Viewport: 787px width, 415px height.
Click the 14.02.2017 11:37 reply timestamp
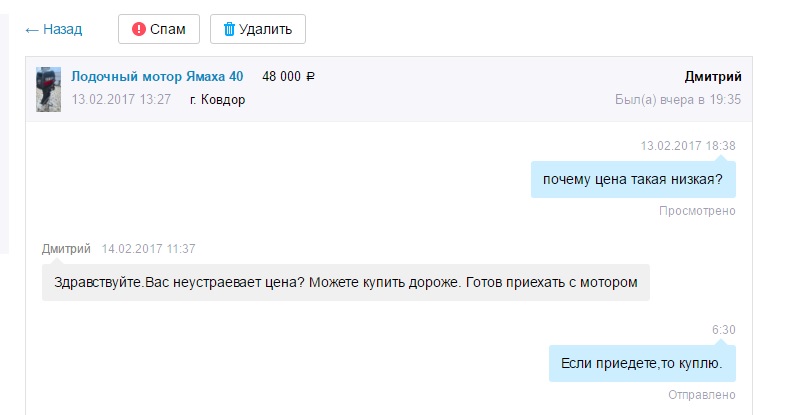click(x=148, y=248)
